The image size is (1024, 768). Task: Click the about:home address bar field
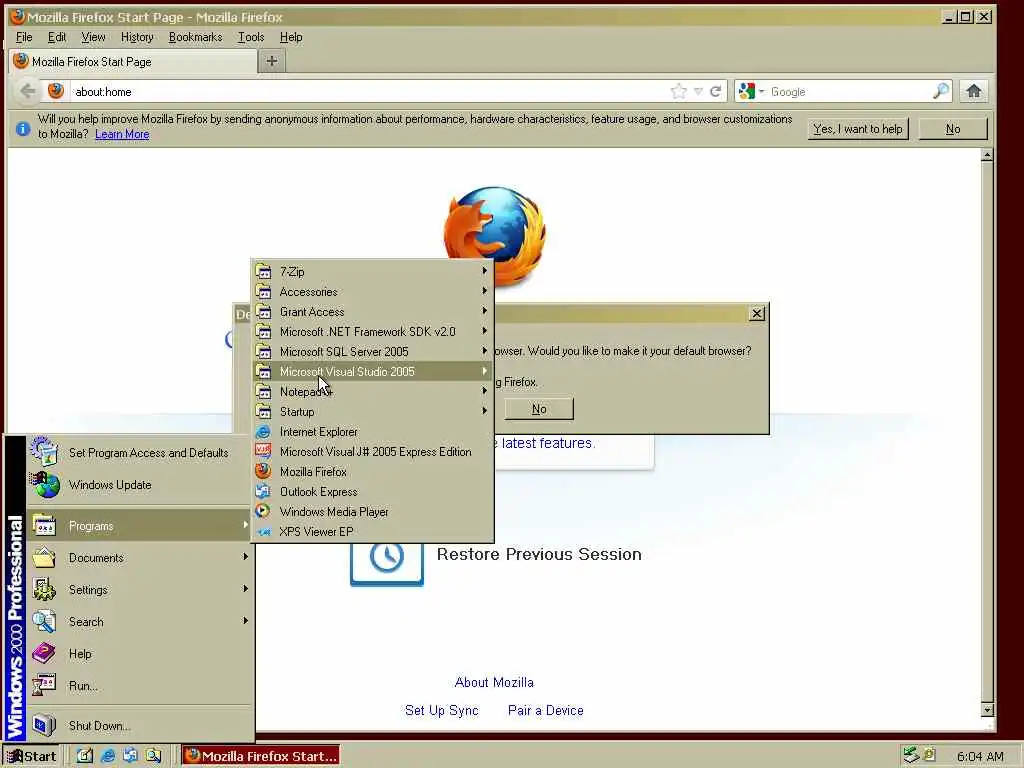pos(369,91)
